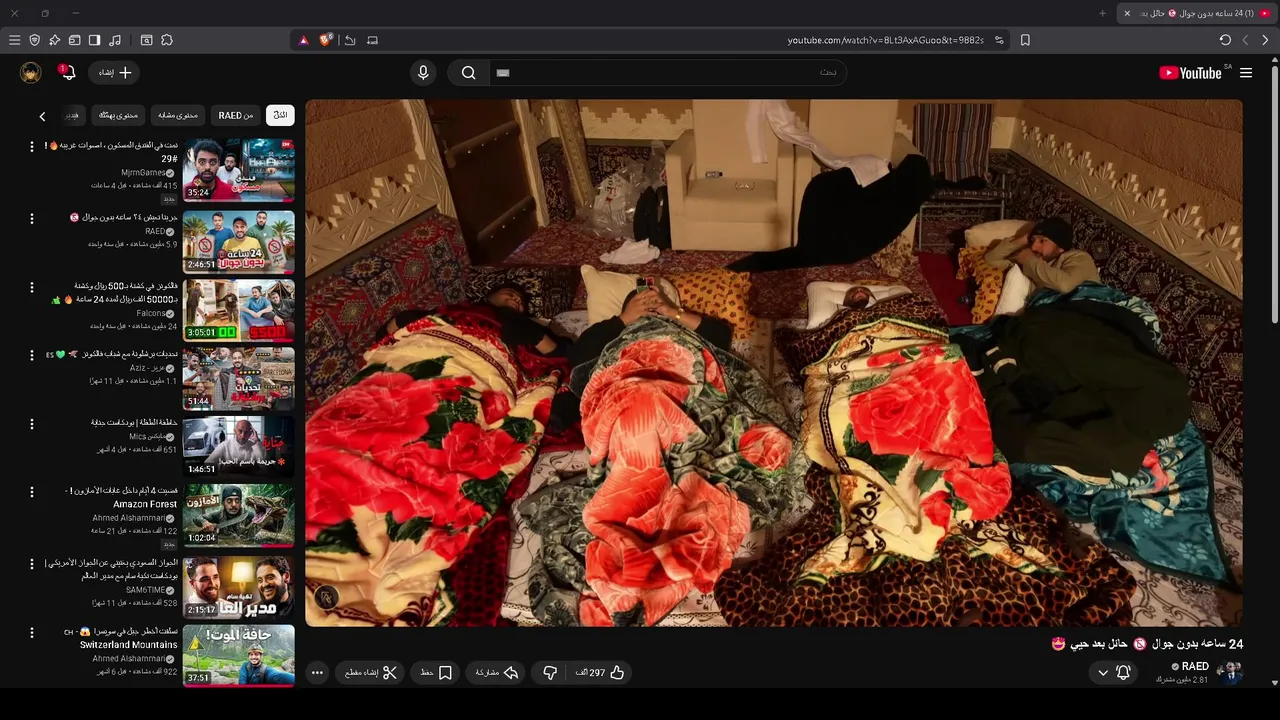The height and width of the screenshot is (720, 1280).
Task: Start voice search with the microphone
Action: [423, 73]
